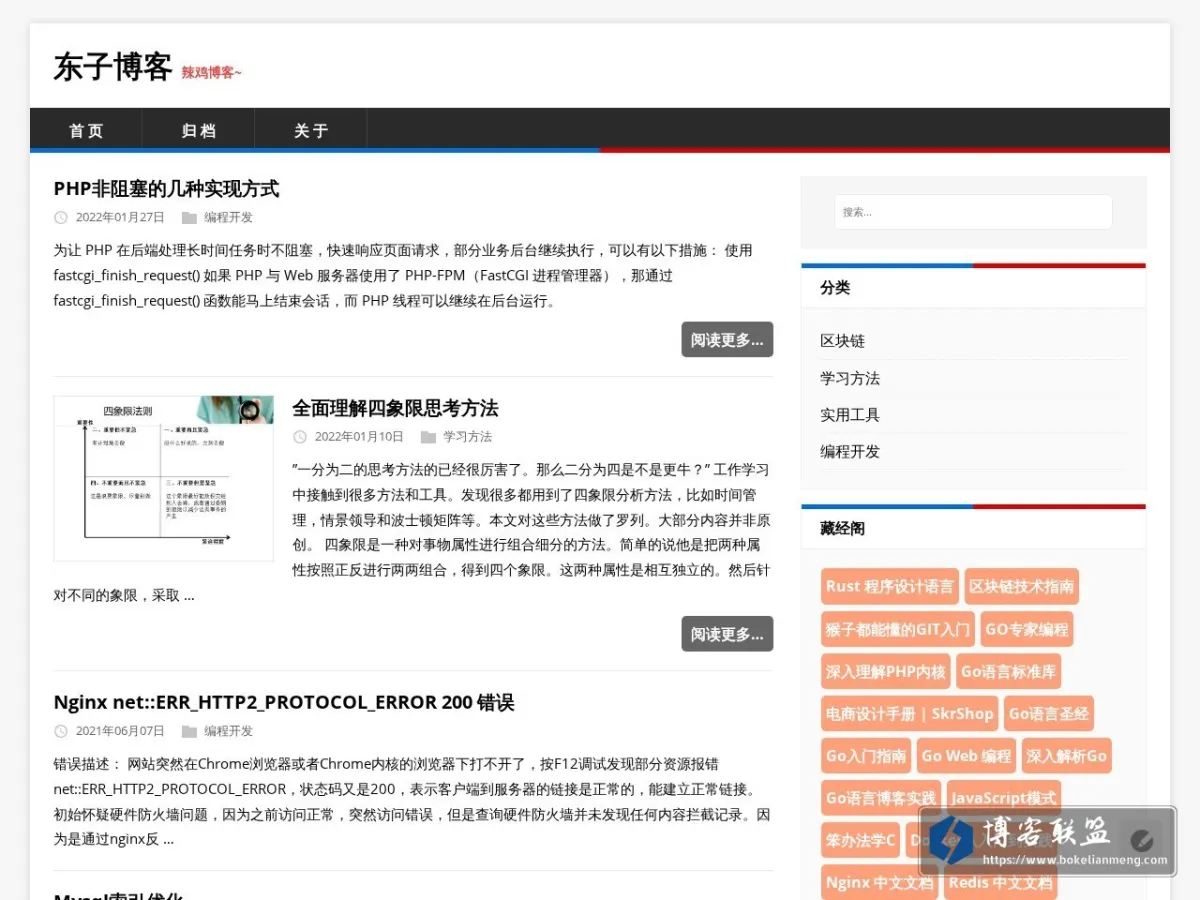Open the Go Web 编程 tag
The height and width of the screenshot is (900, 1200).
click(x=966, y=756)
